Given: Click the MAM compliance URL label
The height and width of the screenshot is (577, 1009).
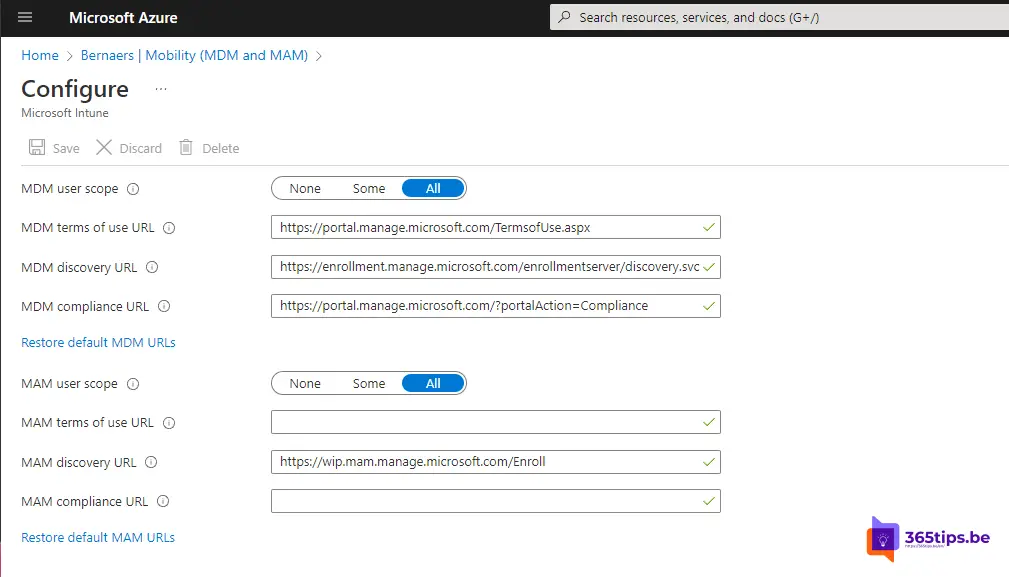Looking at the screenshot, I should point(84,502).
